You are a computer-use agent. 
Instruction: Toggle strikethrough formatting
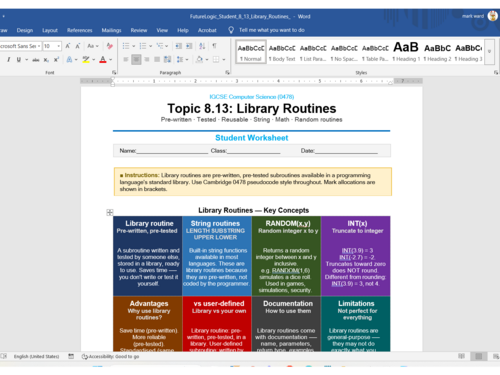(x=36, y=60)
